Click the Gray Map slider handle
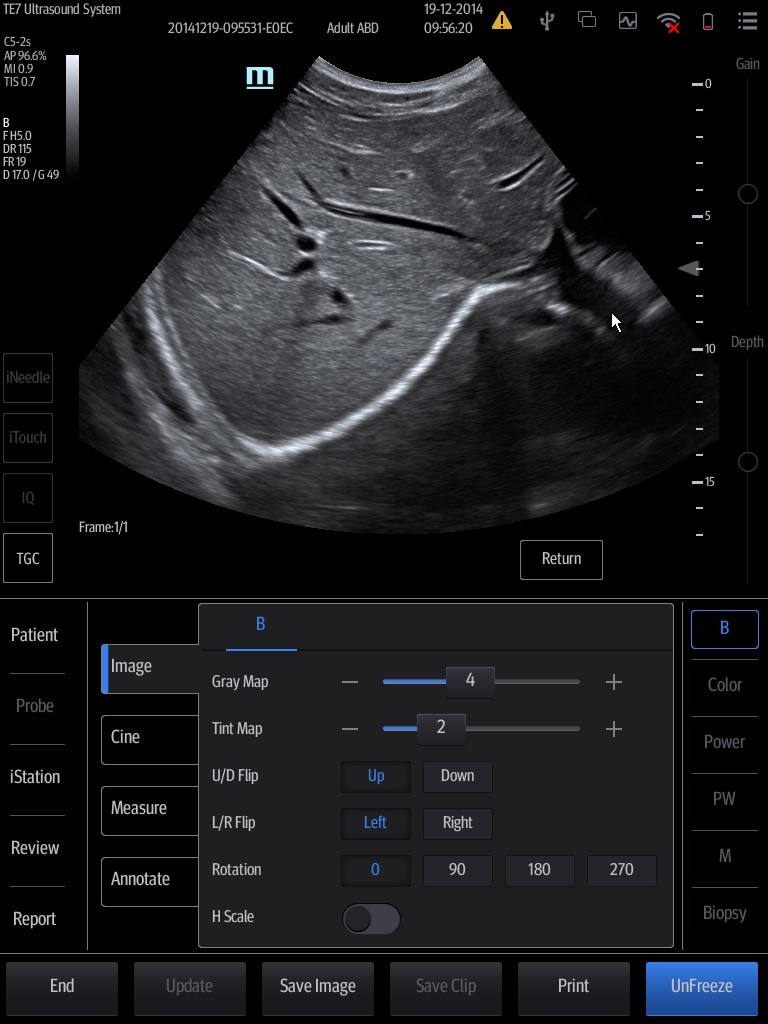This screenshot has width=768, height=1024. [x=470, y=681]
